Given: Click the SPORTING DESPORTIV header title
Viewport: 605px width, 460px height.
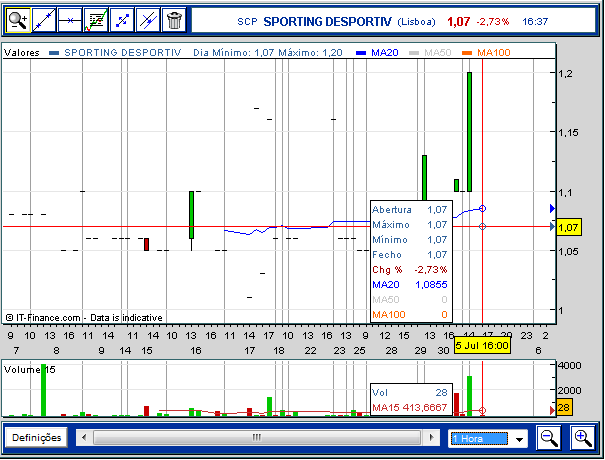Looking at the screenshot, I should click(327, 22).
